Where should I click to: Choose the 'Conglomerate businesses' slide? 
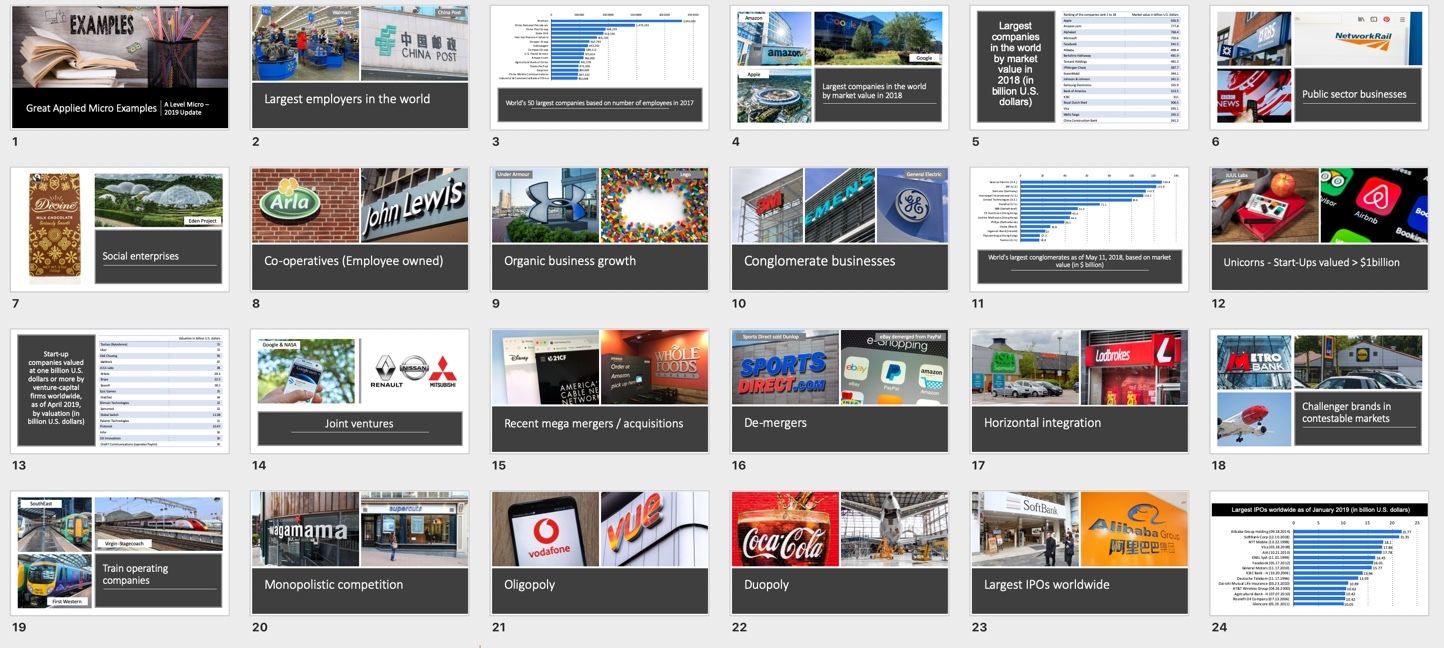click(839, 230)
